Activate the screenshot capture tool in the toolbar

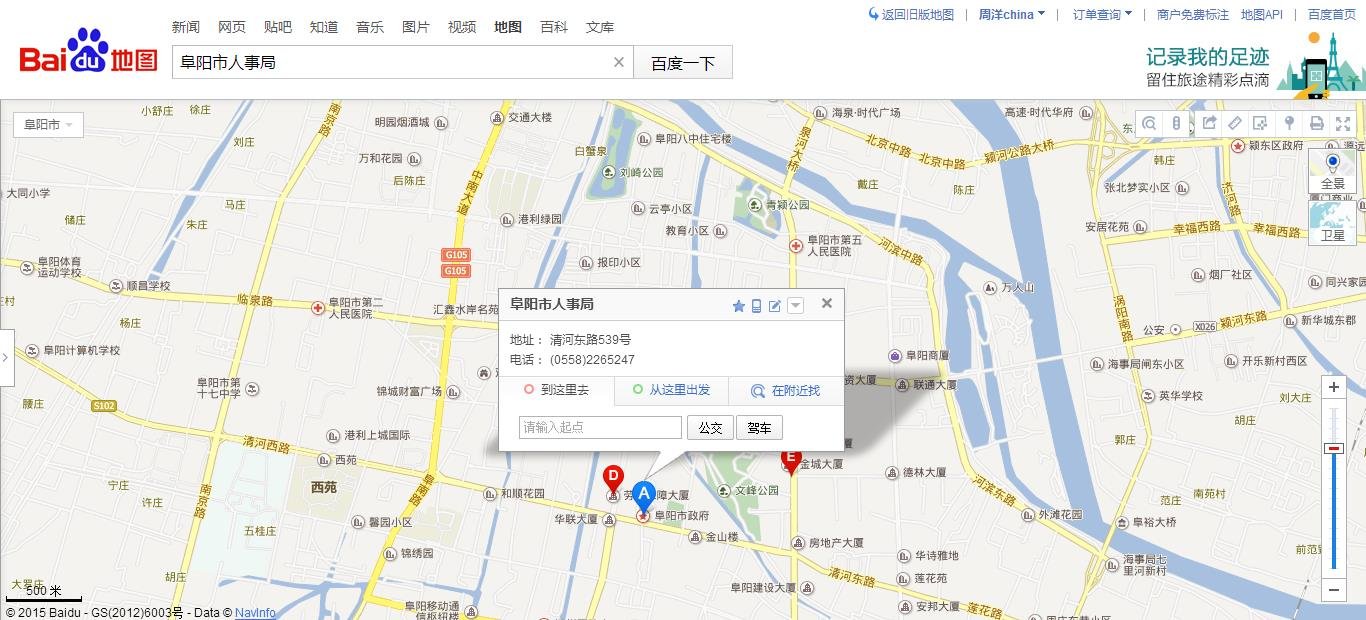1261,124
